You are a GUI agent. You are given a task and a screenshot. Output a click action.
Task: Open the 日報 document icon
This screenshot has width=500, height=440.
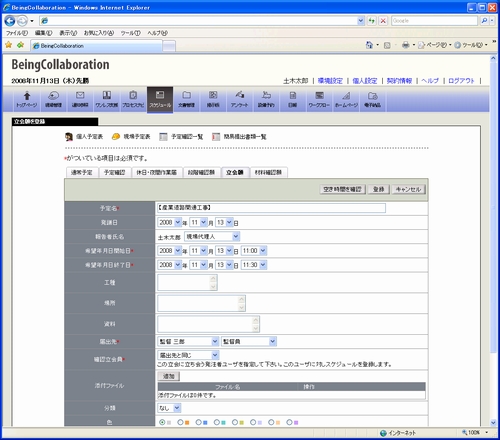click(293, 99)
